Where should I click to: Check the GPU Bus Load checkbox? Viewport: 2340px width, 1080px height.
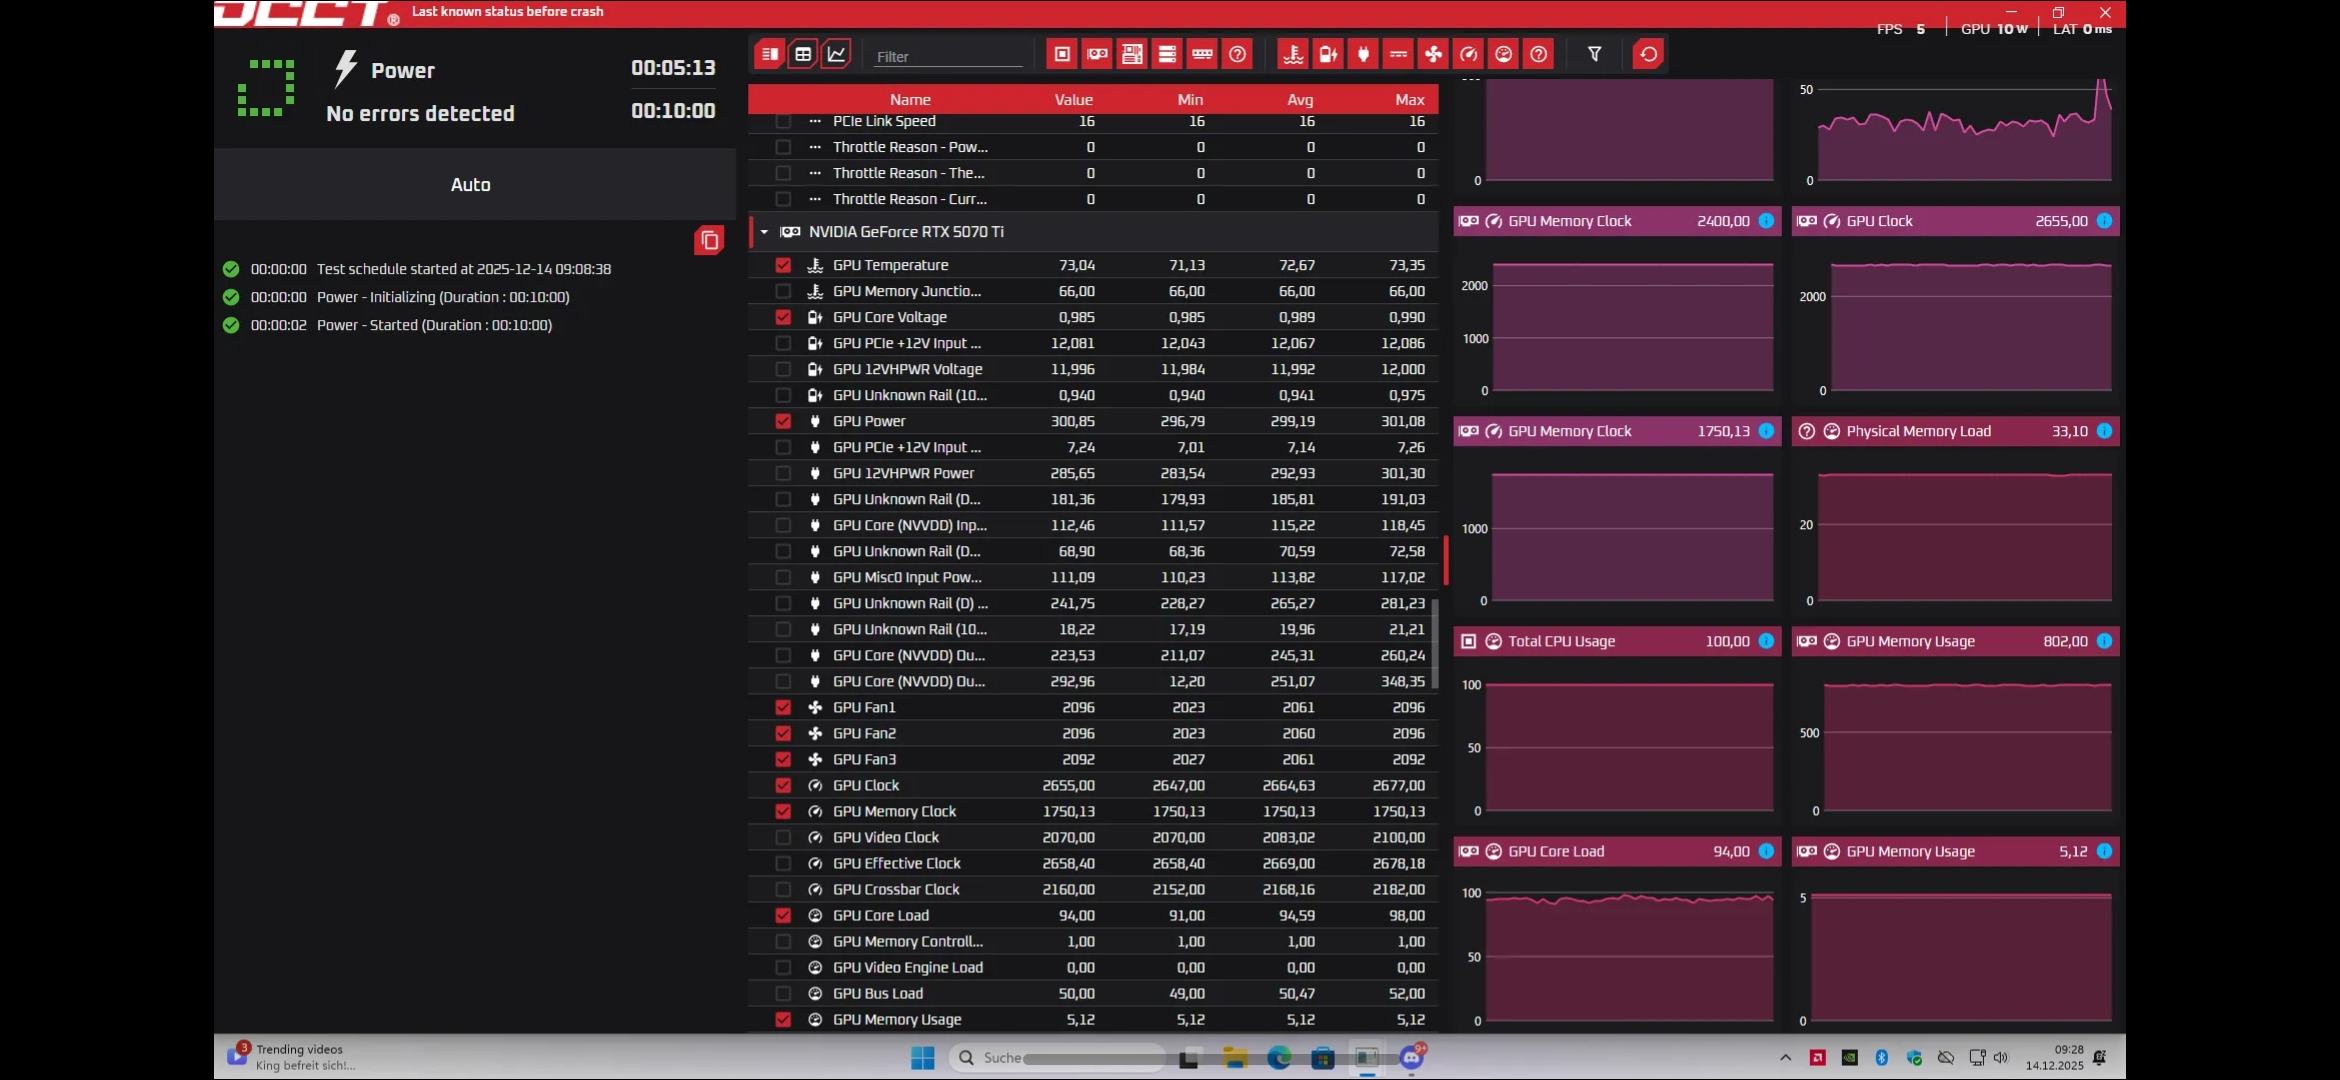(x=783, y=993)
